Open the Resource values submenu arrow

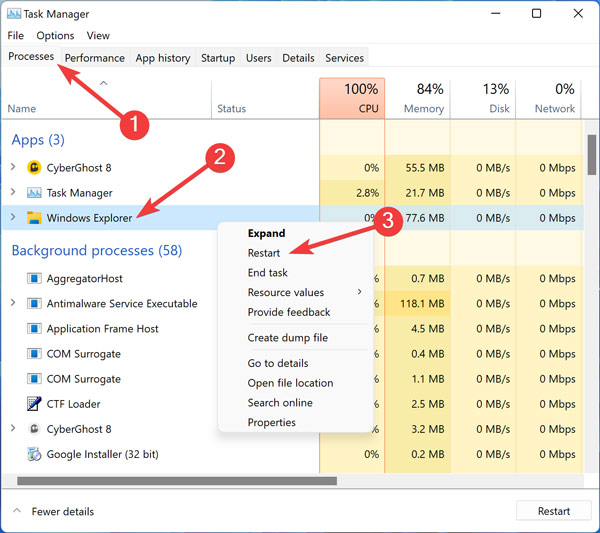[x=359, y=292]
